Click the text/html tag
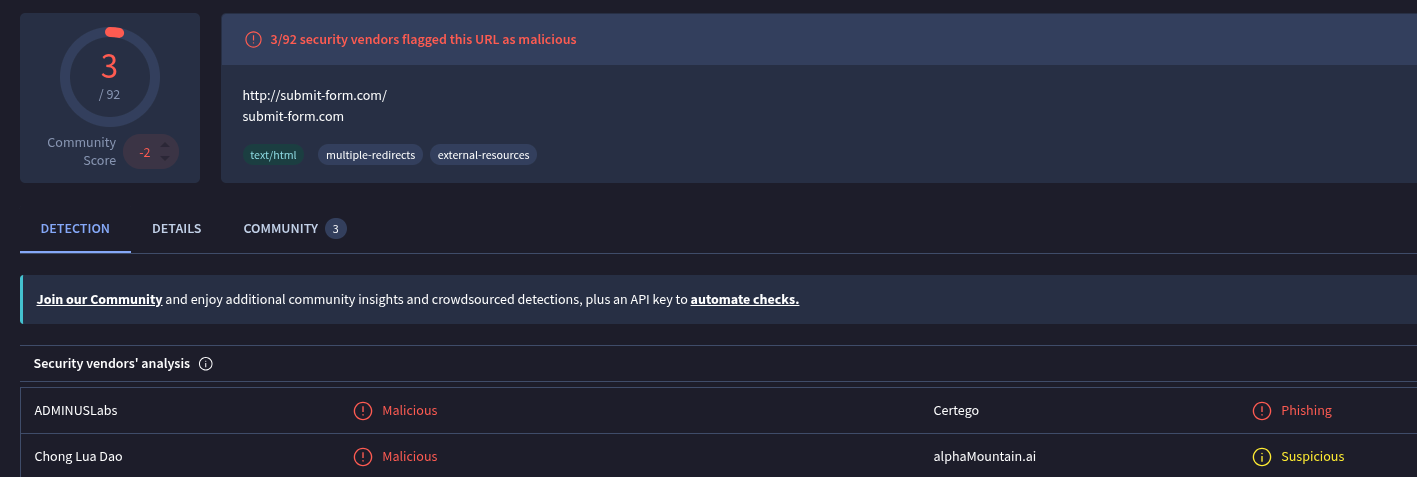Screen dimensions: 1417x477 click(x=274, y=155)
